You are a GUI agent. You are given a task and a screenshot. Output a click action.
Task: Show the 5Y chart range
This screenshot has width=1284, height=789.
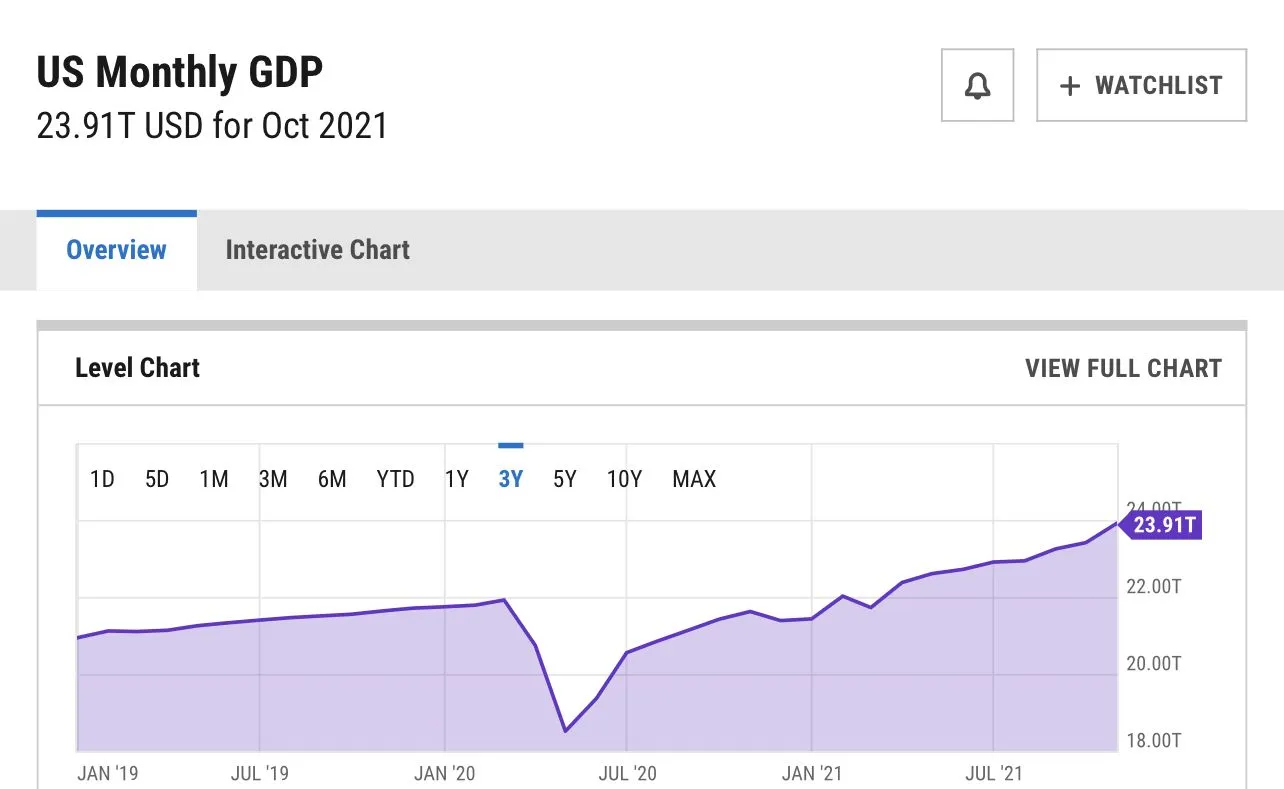565,480
